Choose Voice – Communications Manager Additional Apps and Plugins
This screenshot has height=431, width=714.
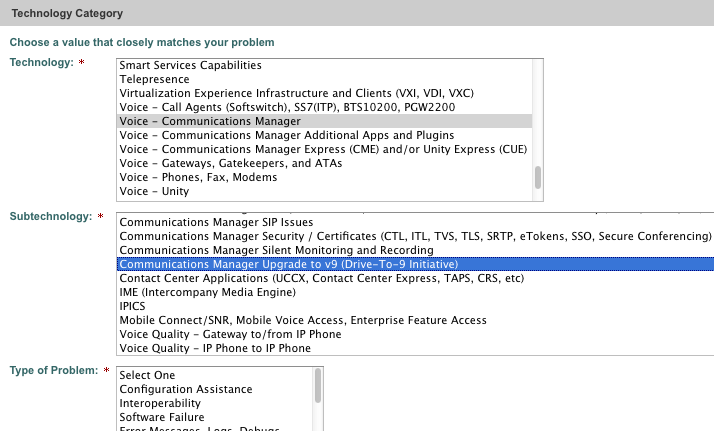pos(324,136)
